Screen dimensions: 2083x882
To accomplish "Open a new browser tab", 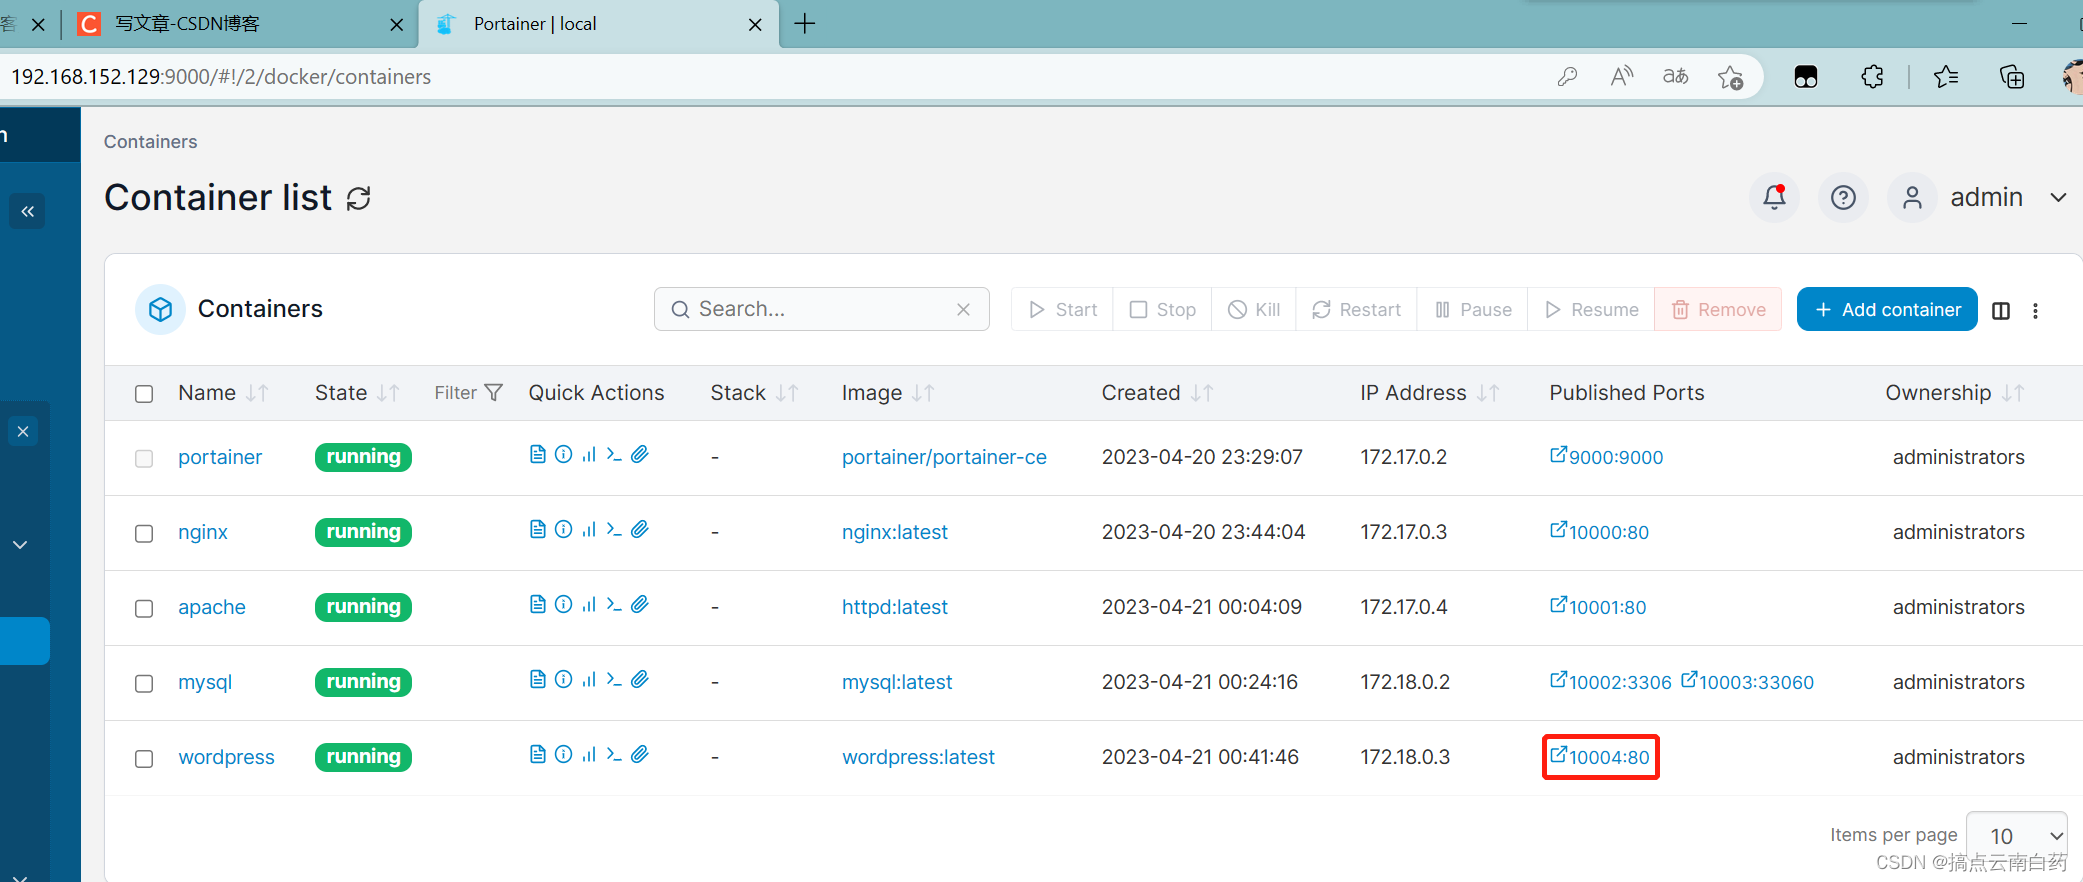I will pos(805,24).
